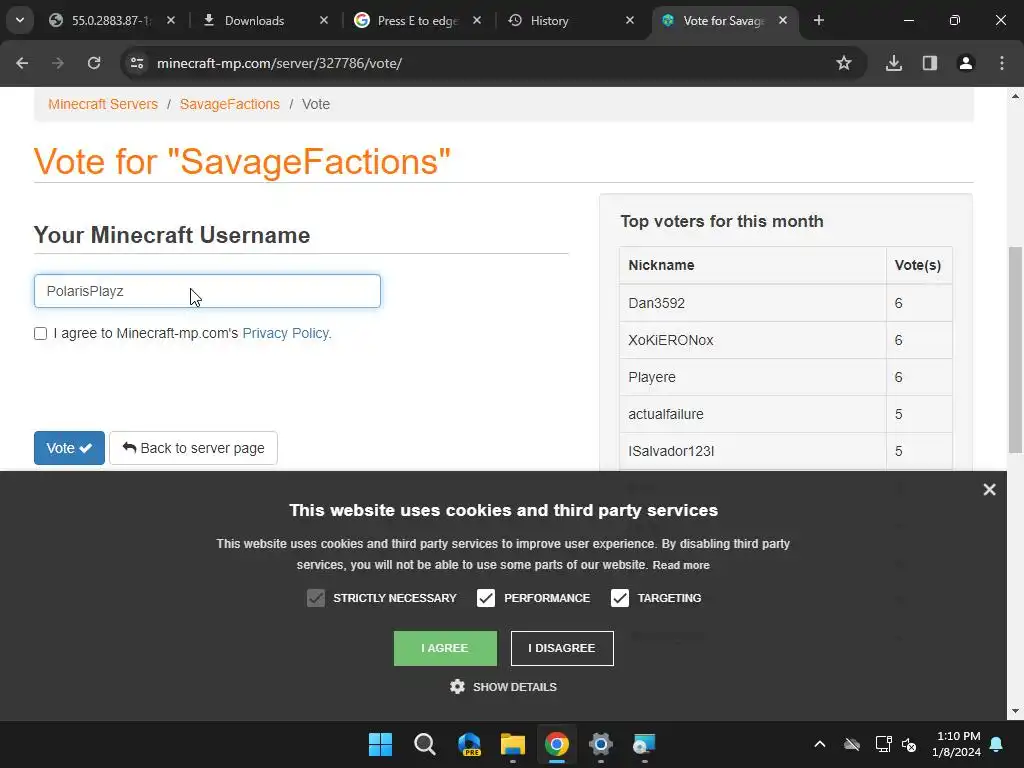Dismiss the cookie banner with X
Screen dimensions: 1024x768
[x=989, y=489]
